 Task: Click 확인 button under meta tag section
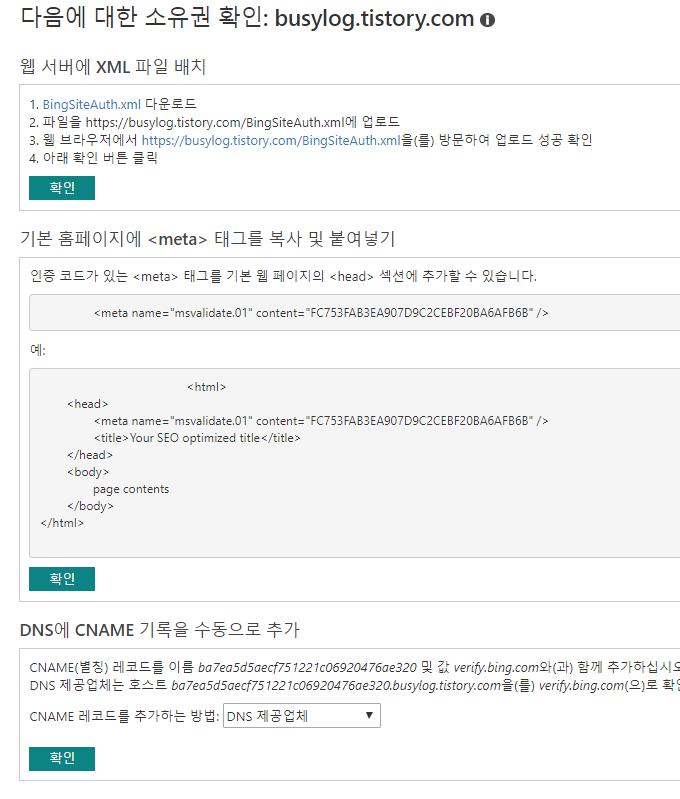click(62, 579)
